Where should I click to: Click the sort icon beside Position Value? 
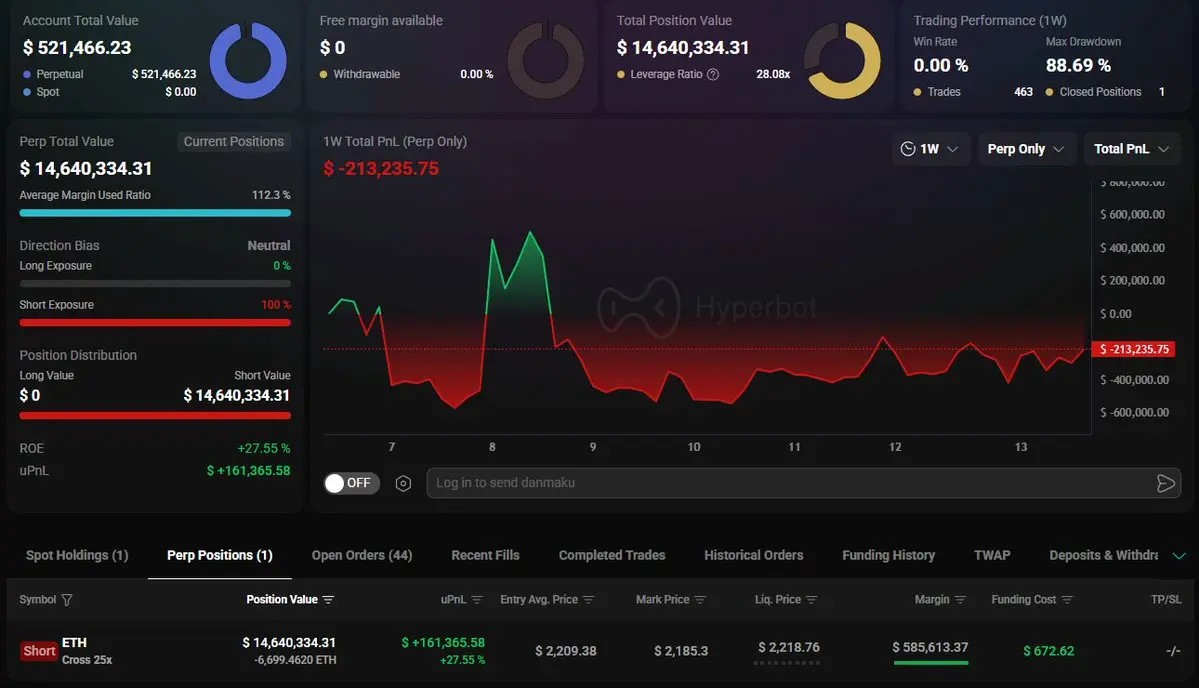click(328, 600)
